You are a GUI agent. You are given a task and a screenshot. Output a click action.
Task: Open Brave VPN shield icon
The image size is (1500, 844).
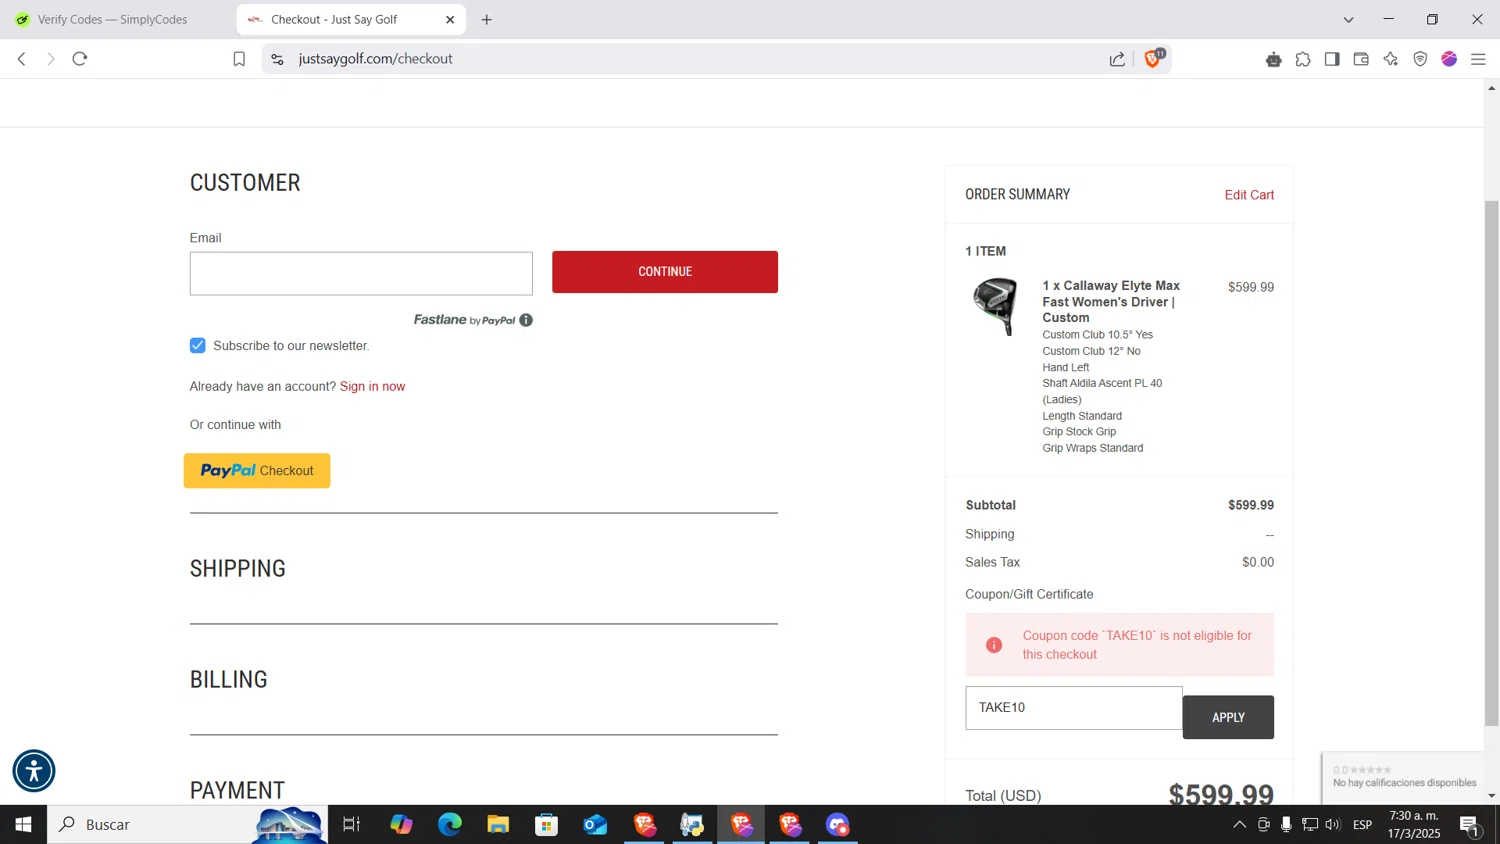1420,59
